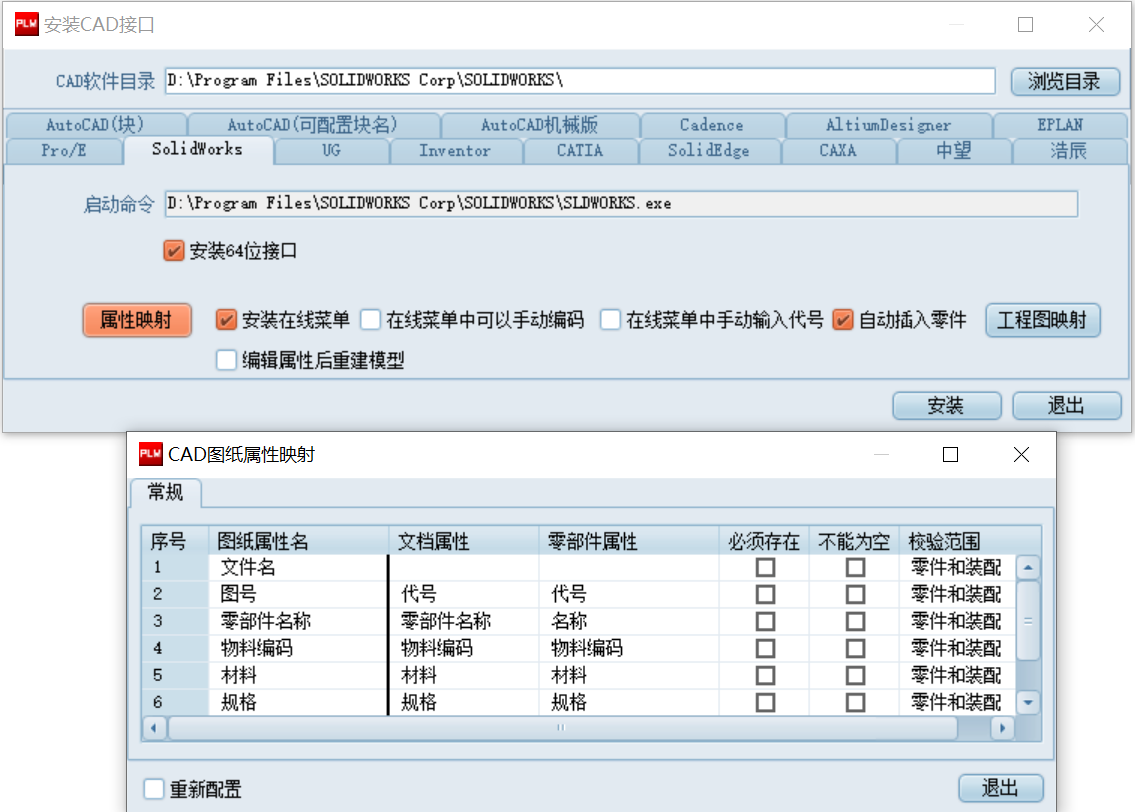This screenshot has height=812, width=1135.
Task: Uncheck the 安装64位接口 checkbox
Action: 174,251
